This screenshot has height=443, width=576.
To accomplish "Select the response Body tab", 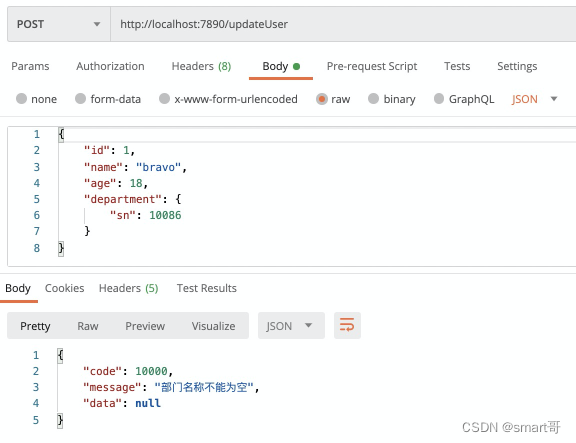I will [18, 288].
